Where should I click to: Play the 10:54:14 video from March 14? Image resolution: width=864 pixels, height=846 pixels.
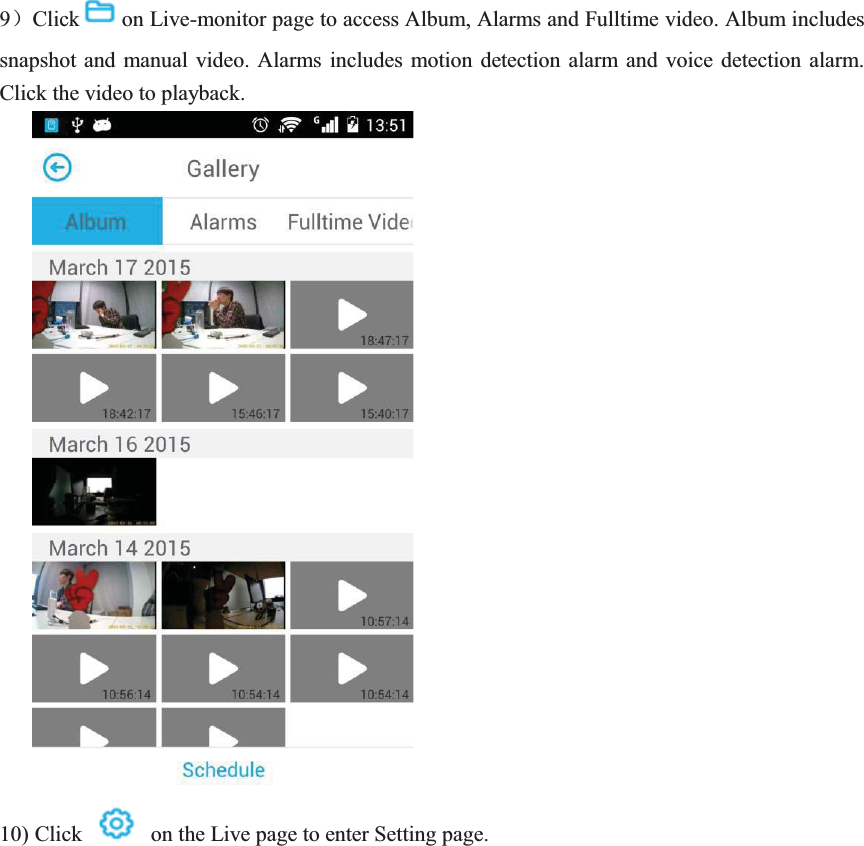[x=223, y=668]
